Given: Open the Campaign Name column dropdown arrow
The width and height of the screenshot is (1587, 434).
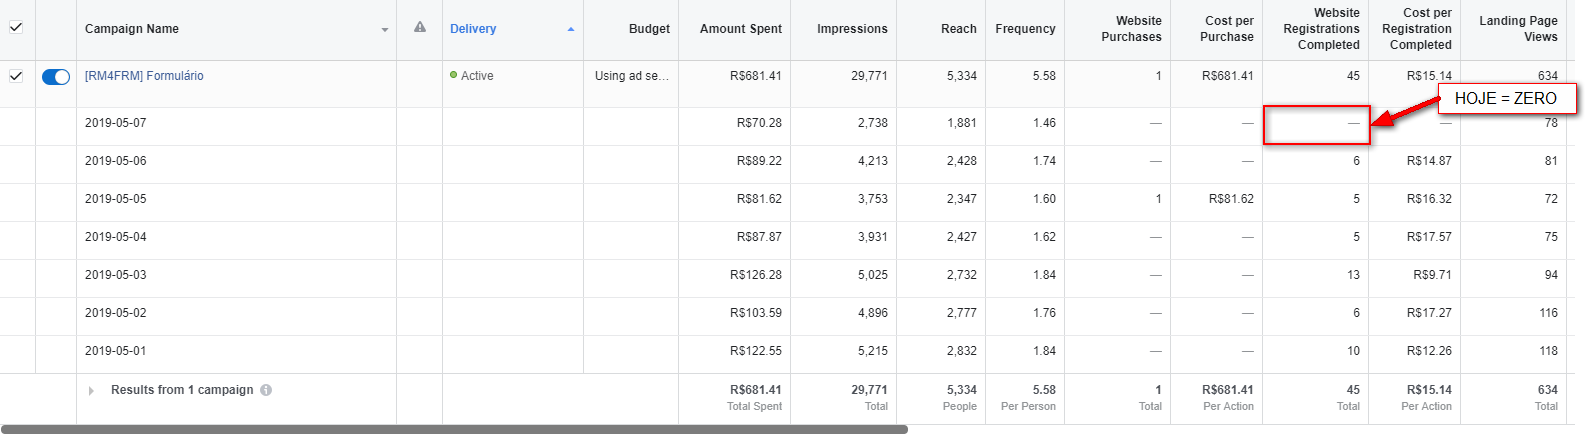Looking at the screenshot, I should 385,30.
